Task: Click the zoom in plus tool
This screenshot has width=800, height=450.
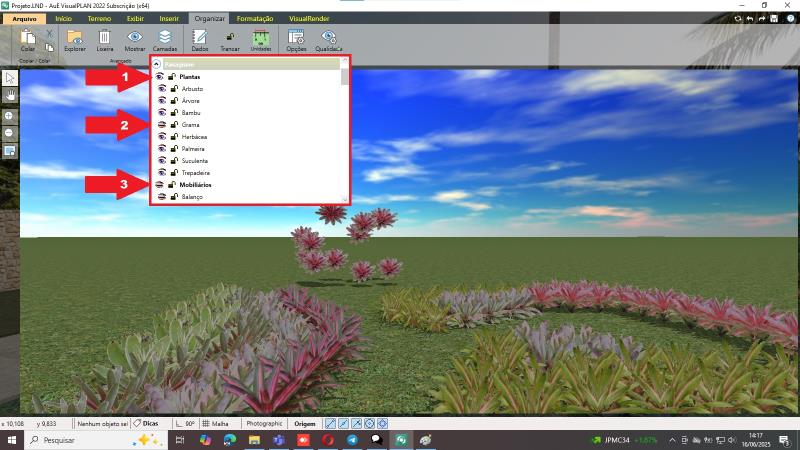Action: [9, 116]
